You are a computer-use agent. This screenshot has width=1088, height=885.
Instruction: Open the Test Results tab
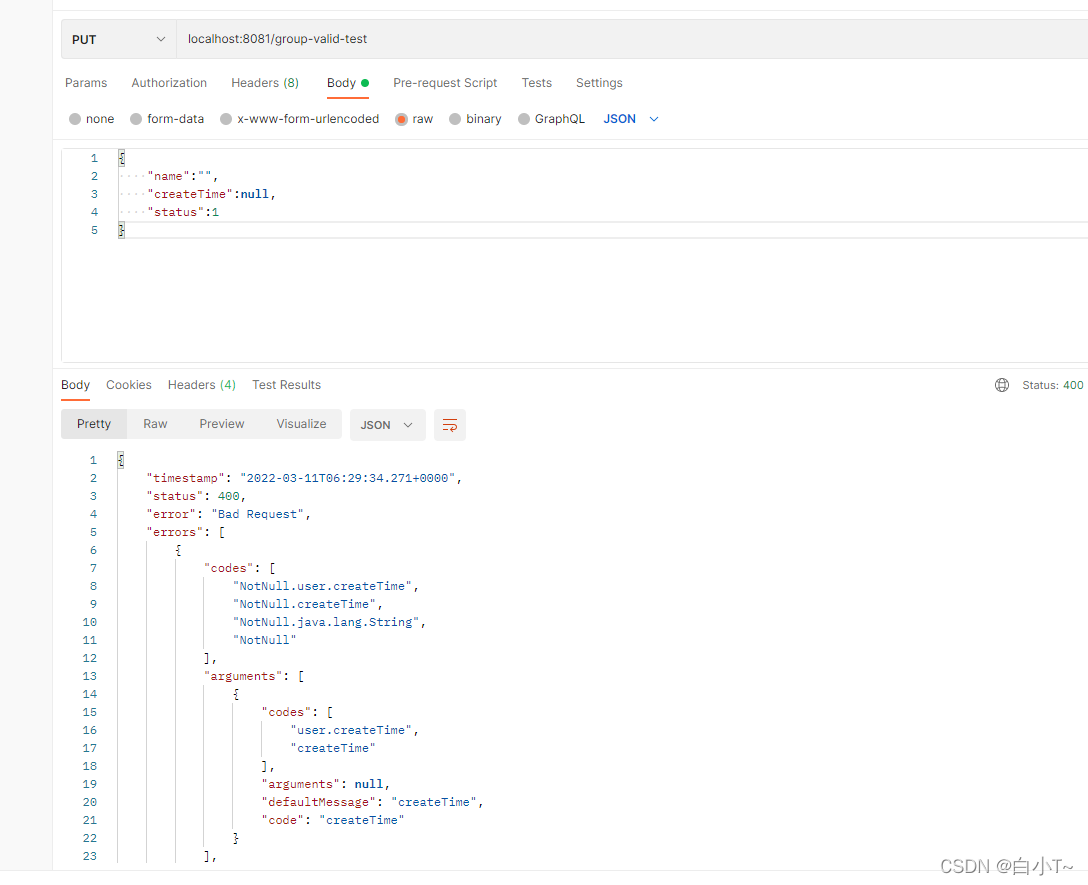[287, 385]
